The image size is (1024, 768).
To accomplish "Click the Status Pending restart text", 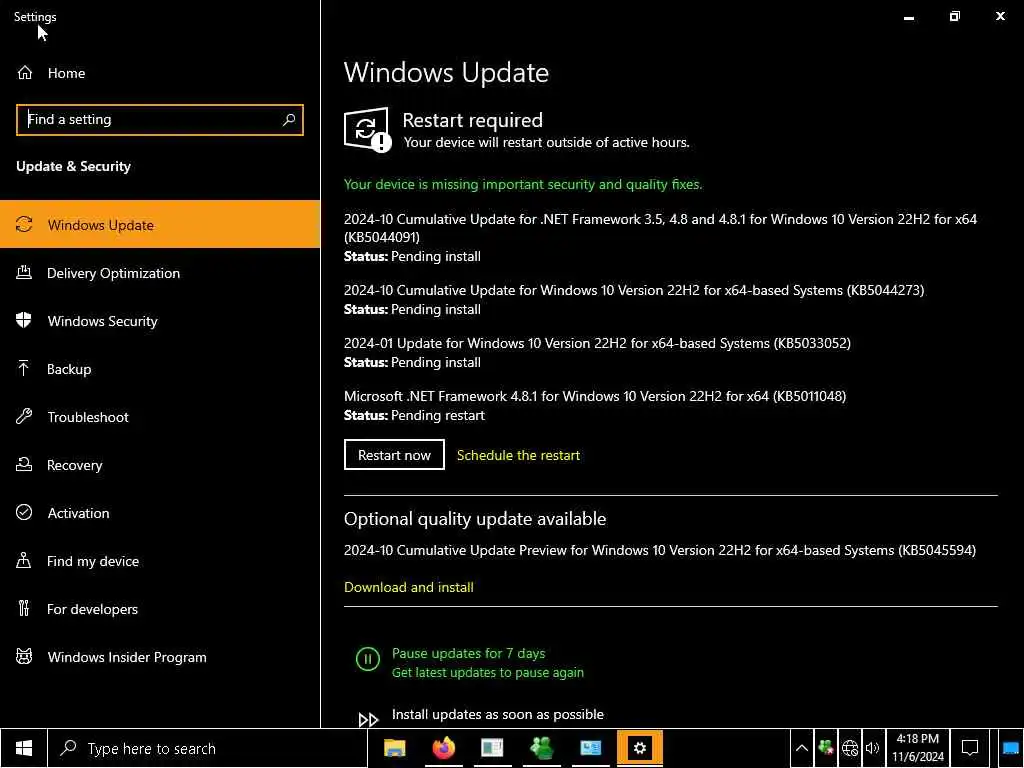I will pos(415,415).
